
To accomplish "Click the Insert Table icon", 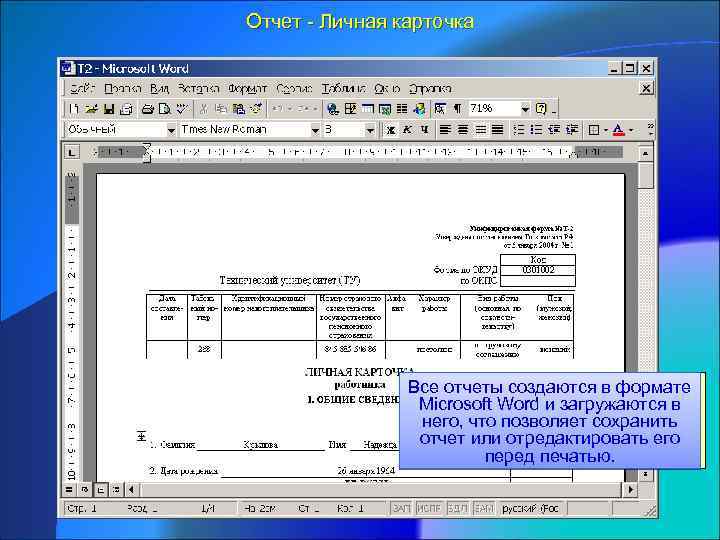I will click(367, 109).
